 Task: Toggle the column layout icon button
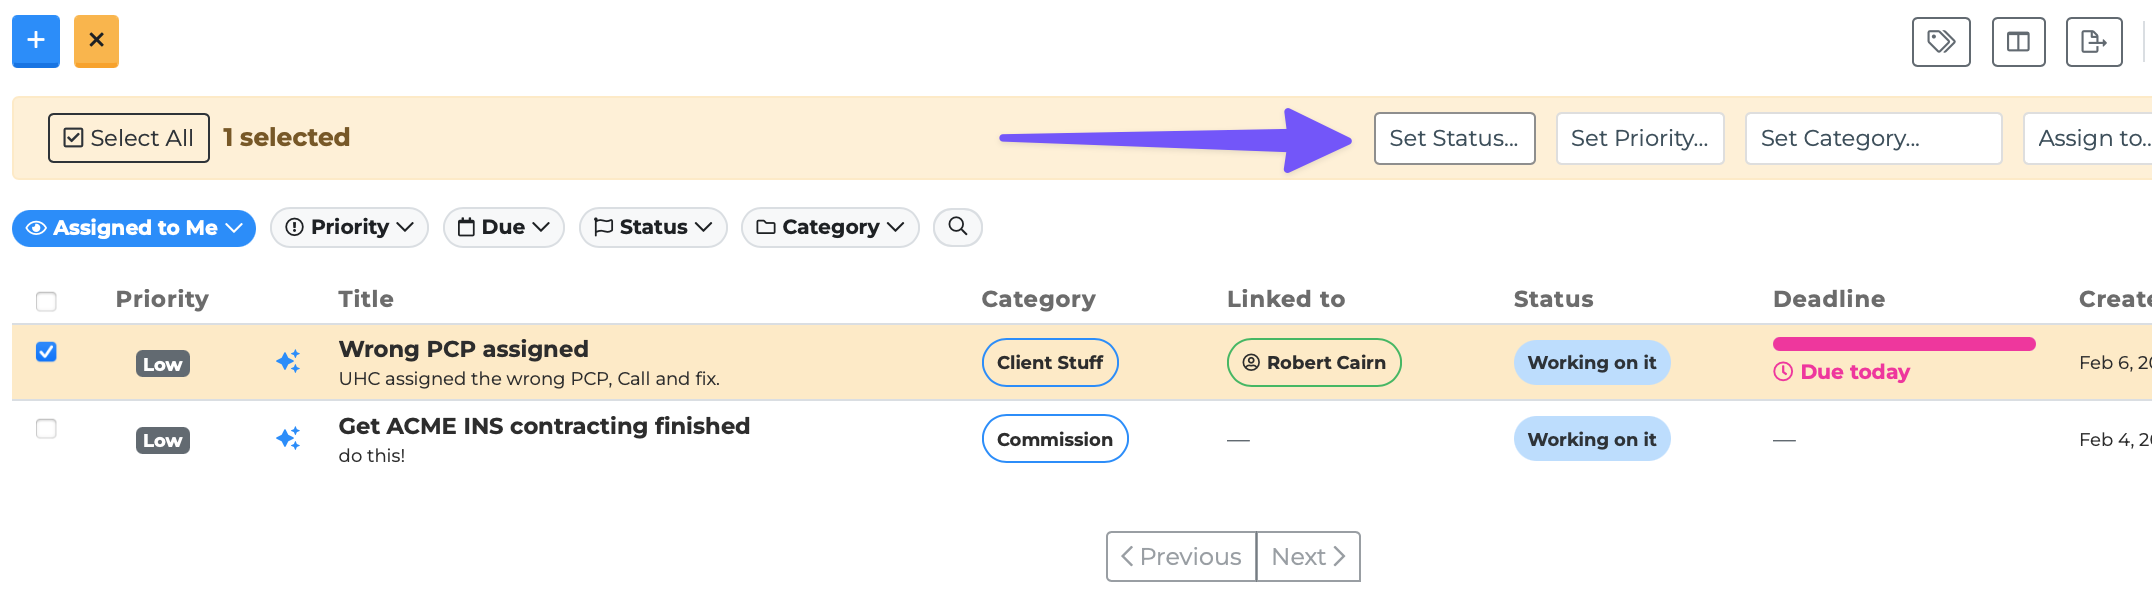click(x=2018, y=42)
